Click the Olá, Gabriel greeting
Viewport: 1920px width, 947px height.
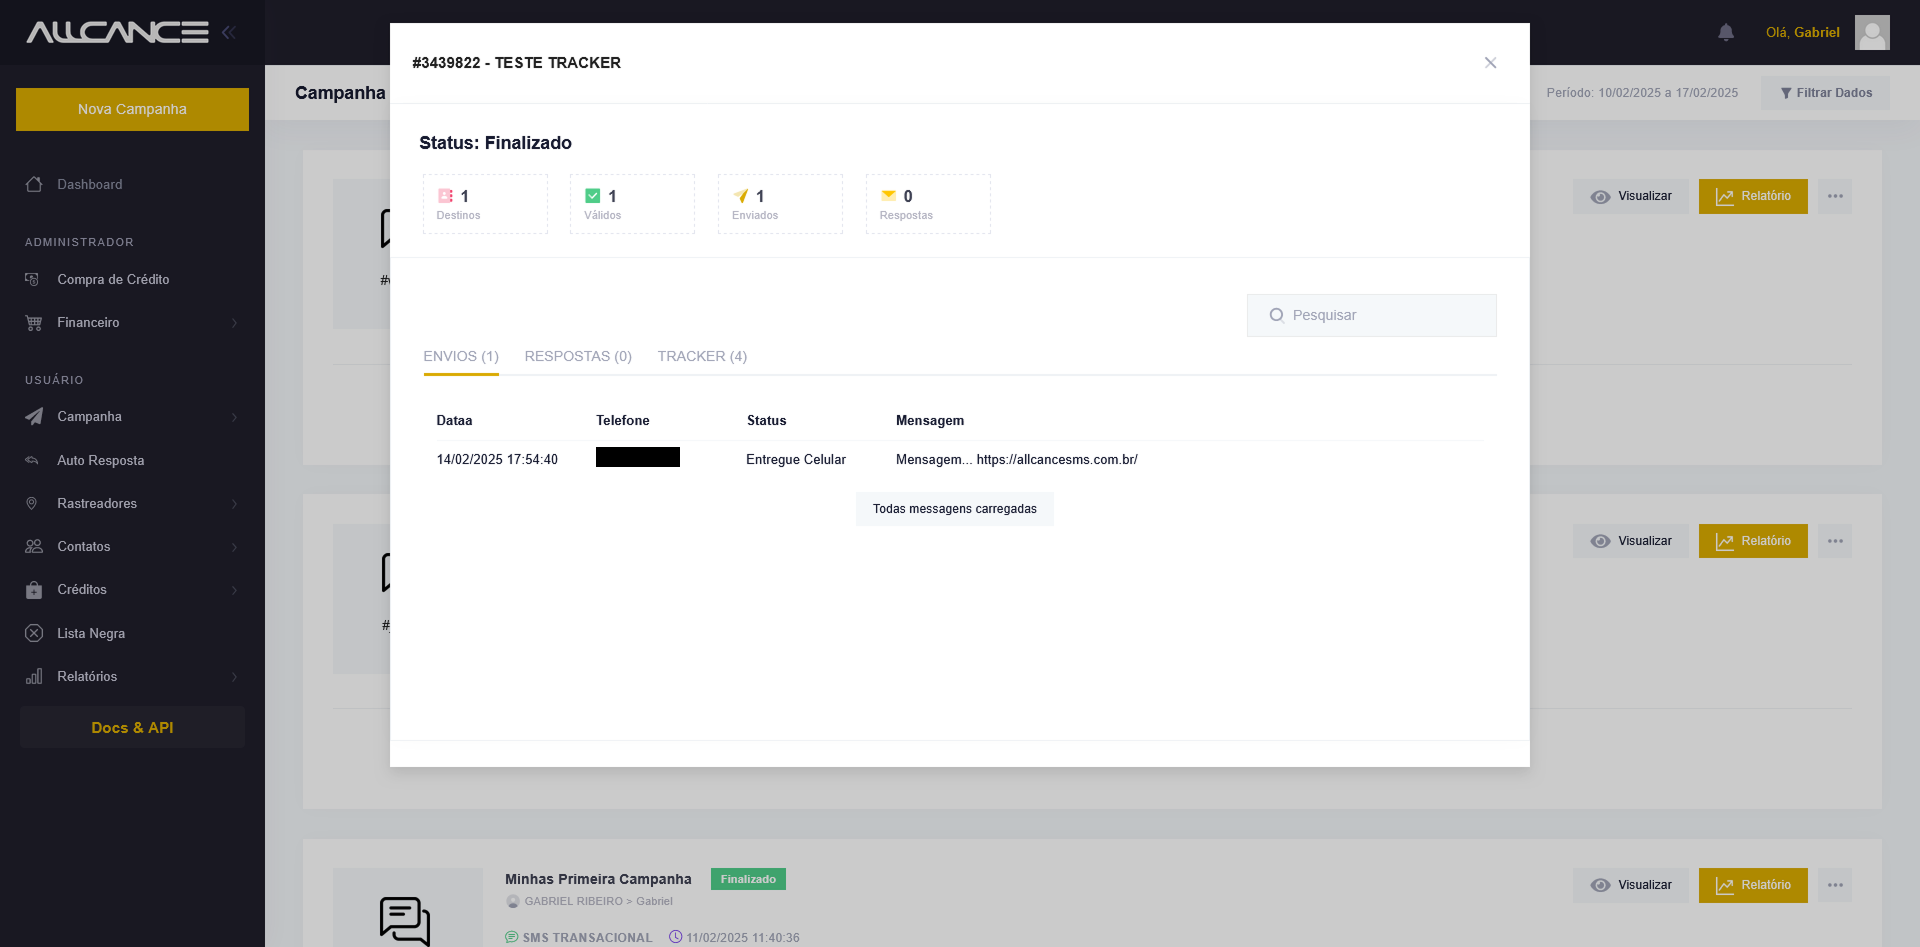pyautogui.click(x=1802, y=32)
